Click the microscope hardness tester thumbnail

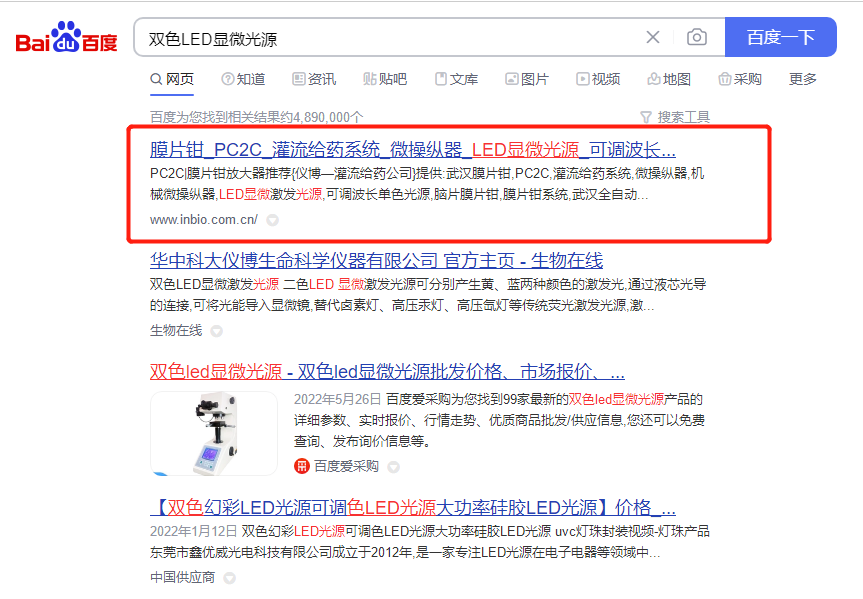(x=214, y=433)
